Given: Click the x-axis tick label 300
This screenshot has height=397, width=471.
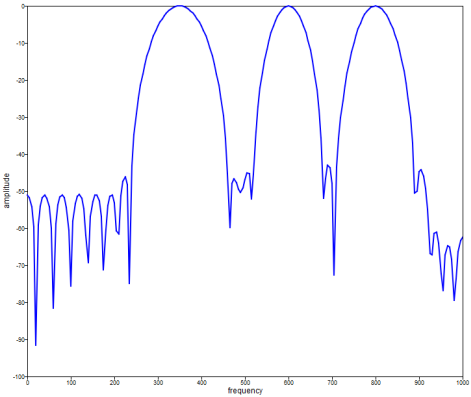Looking at the screenshot, I should click(x=158, y=382).
